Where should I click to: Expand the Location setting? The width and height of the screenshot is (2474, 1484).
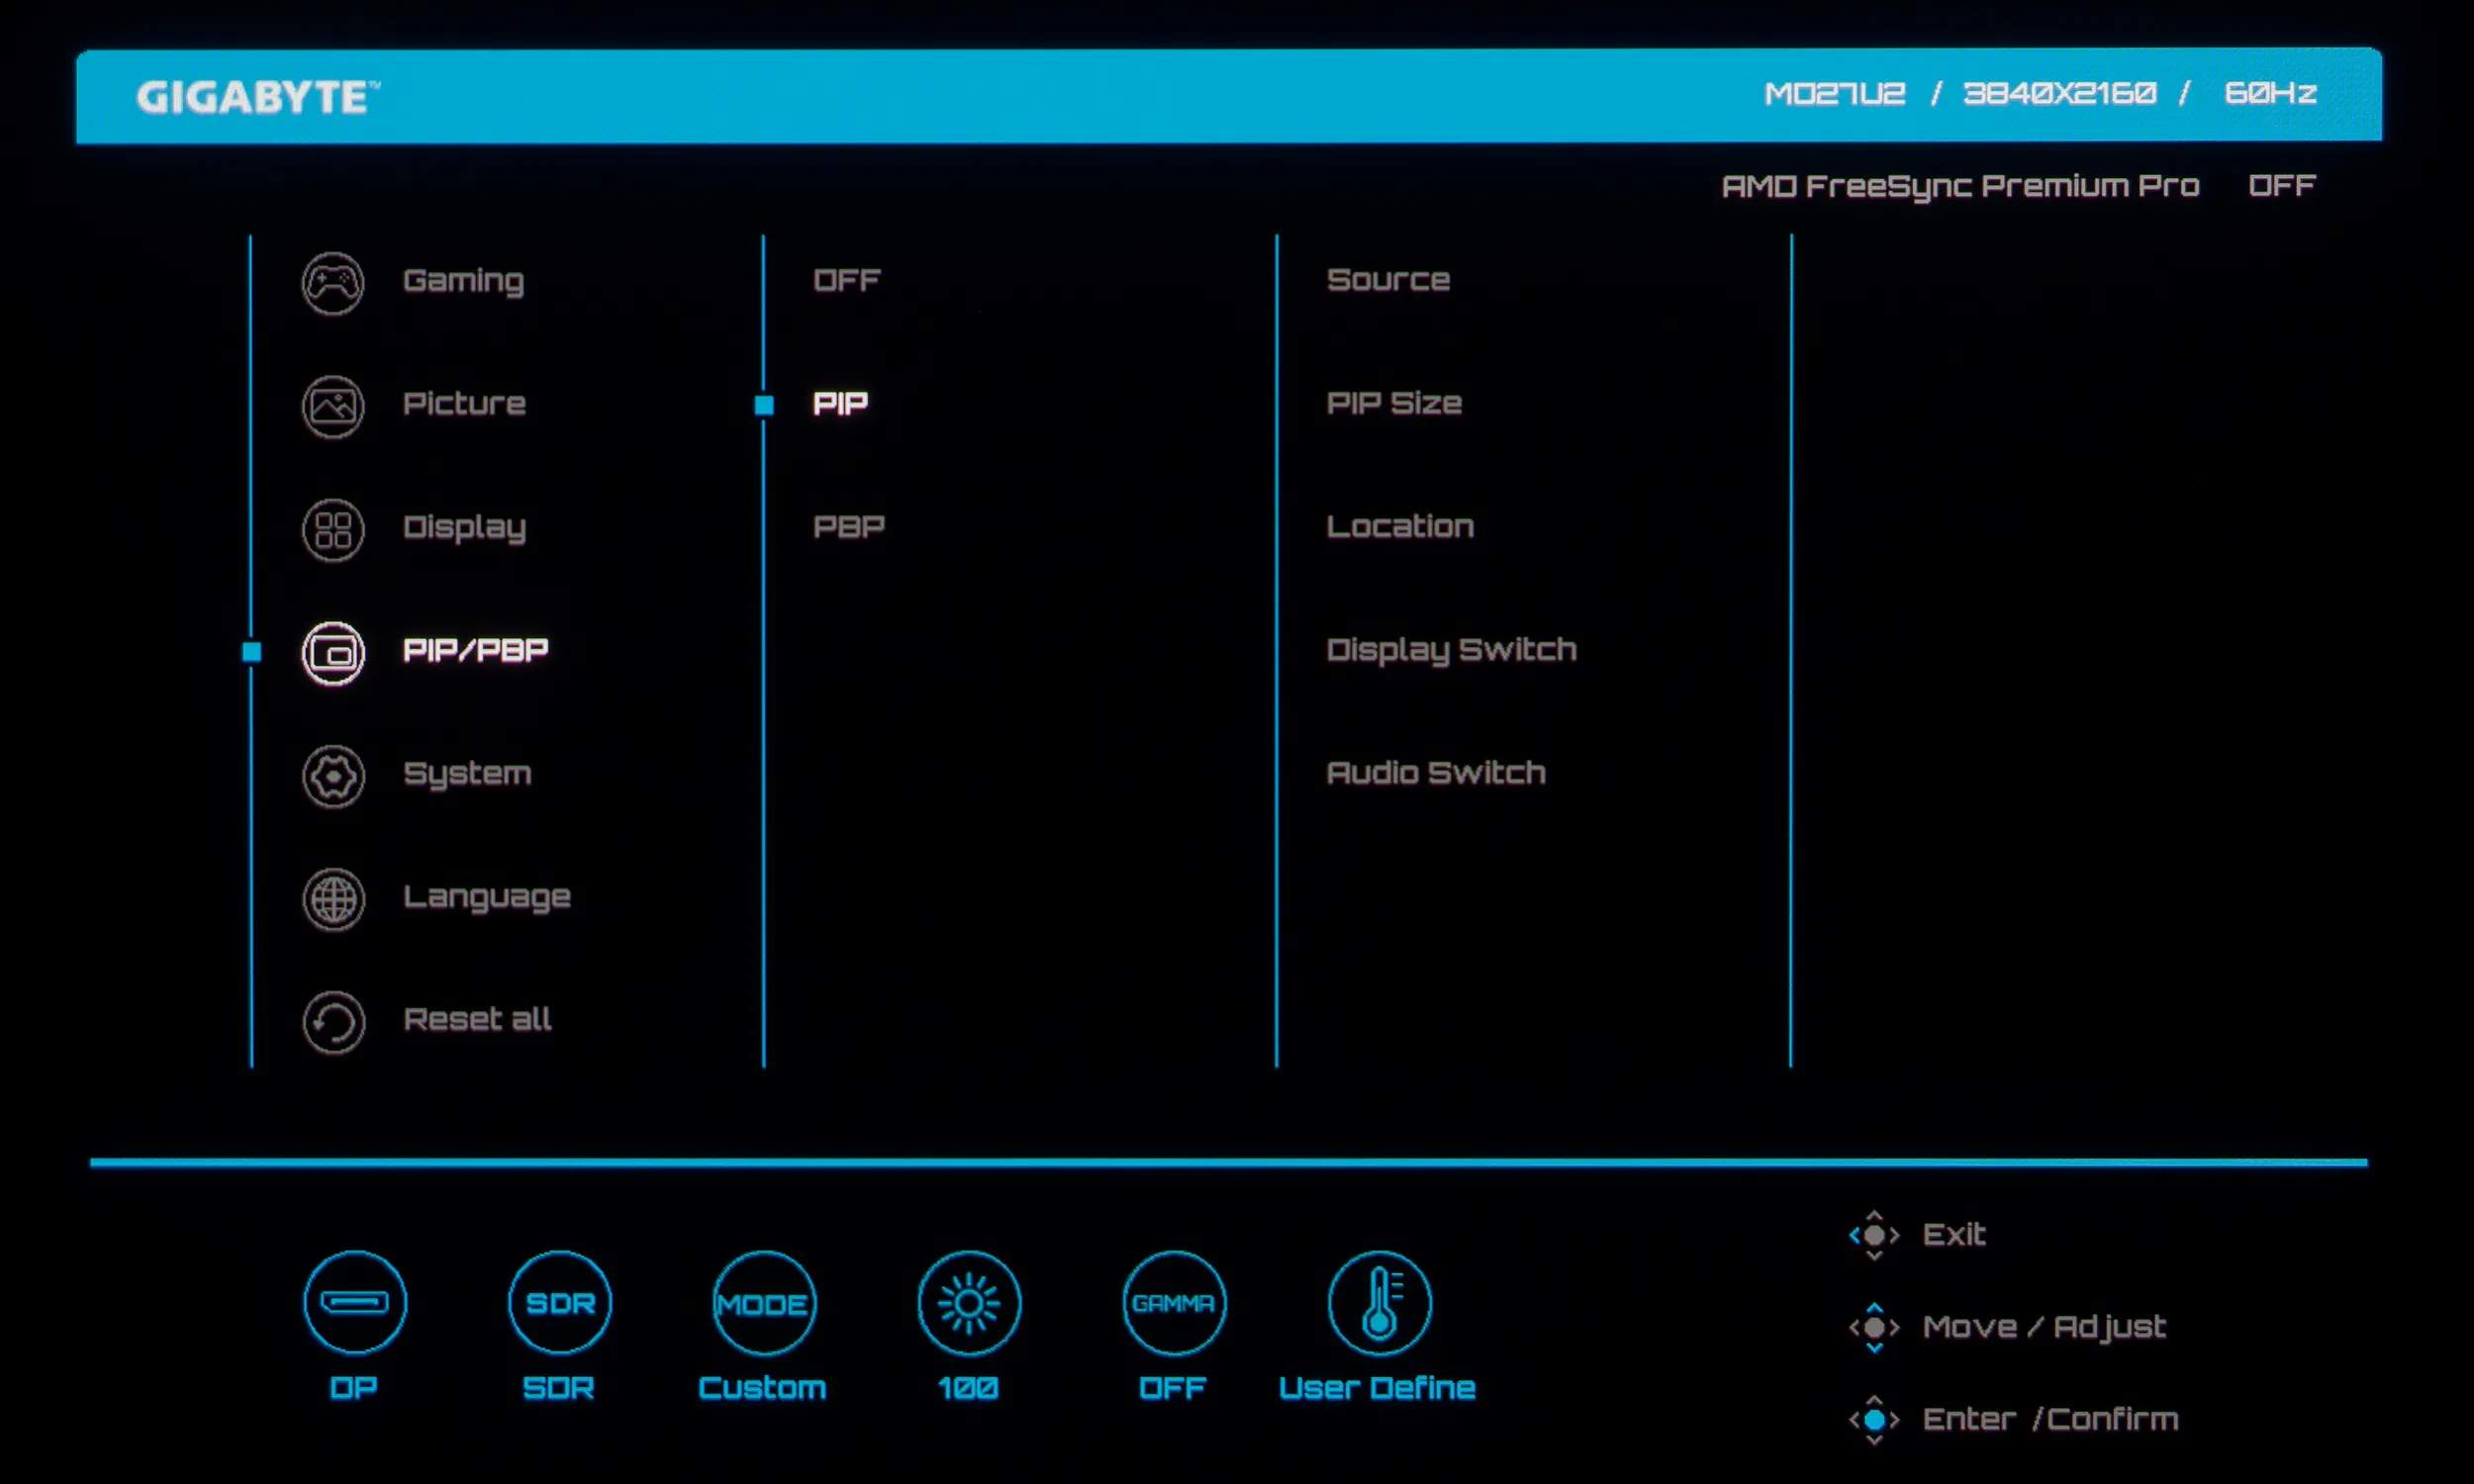pyautogui.click(x=1400, y=526)
